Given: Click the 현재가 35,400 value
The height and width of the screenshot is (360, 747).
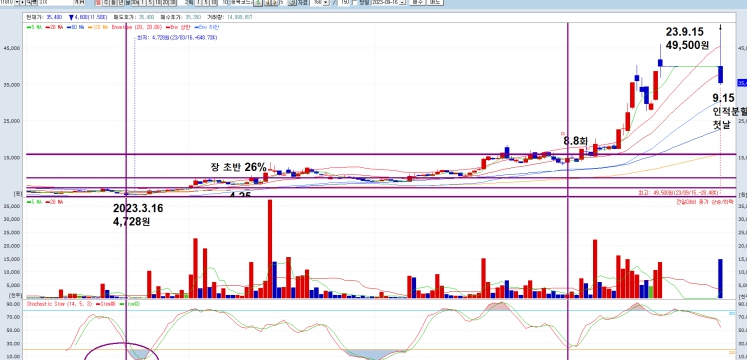Looking at the screenshot, I should (54, 17).
